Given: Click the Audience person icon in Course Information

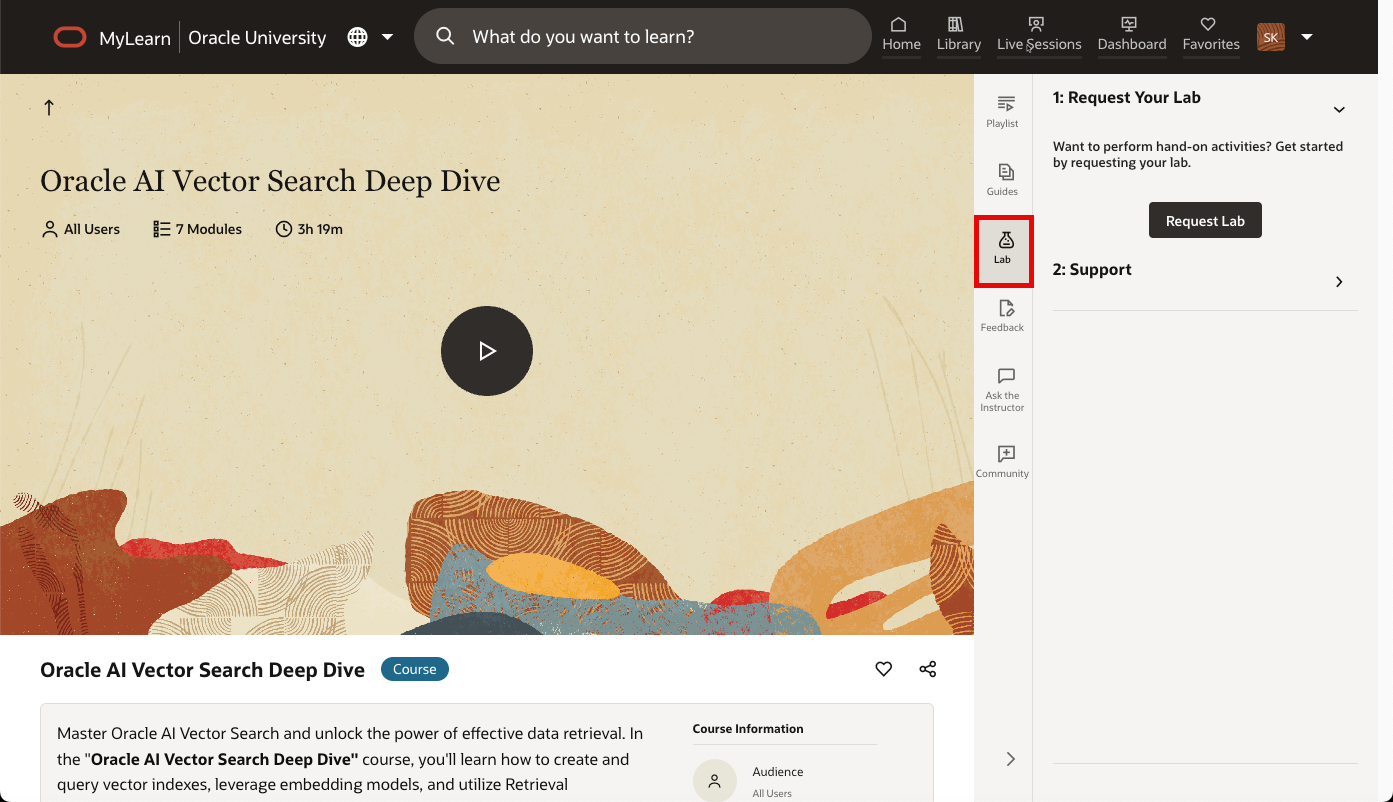Looking at the screenshot, I should pos(714,782).
